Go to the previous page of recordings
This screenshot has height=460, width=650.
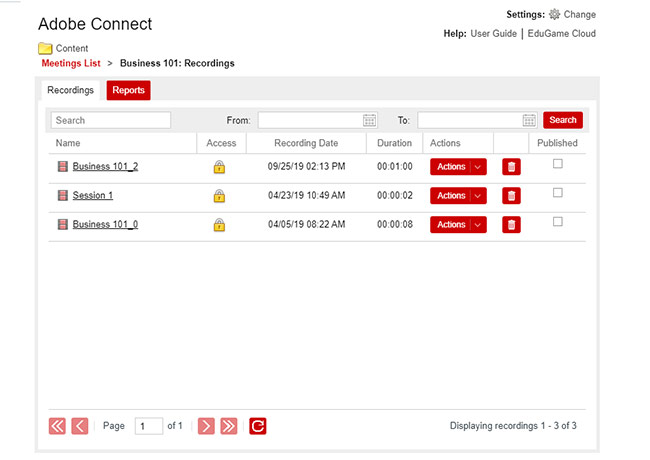(x=80, y=426)
